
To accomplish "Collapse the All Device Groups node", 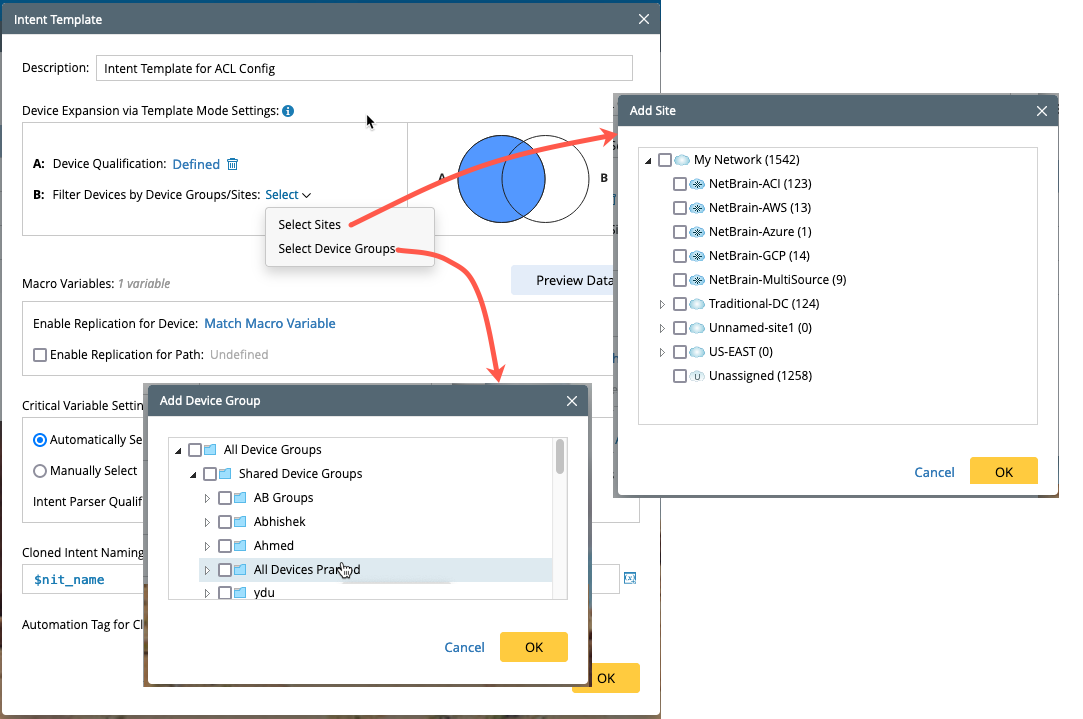I will coord(178,450).
